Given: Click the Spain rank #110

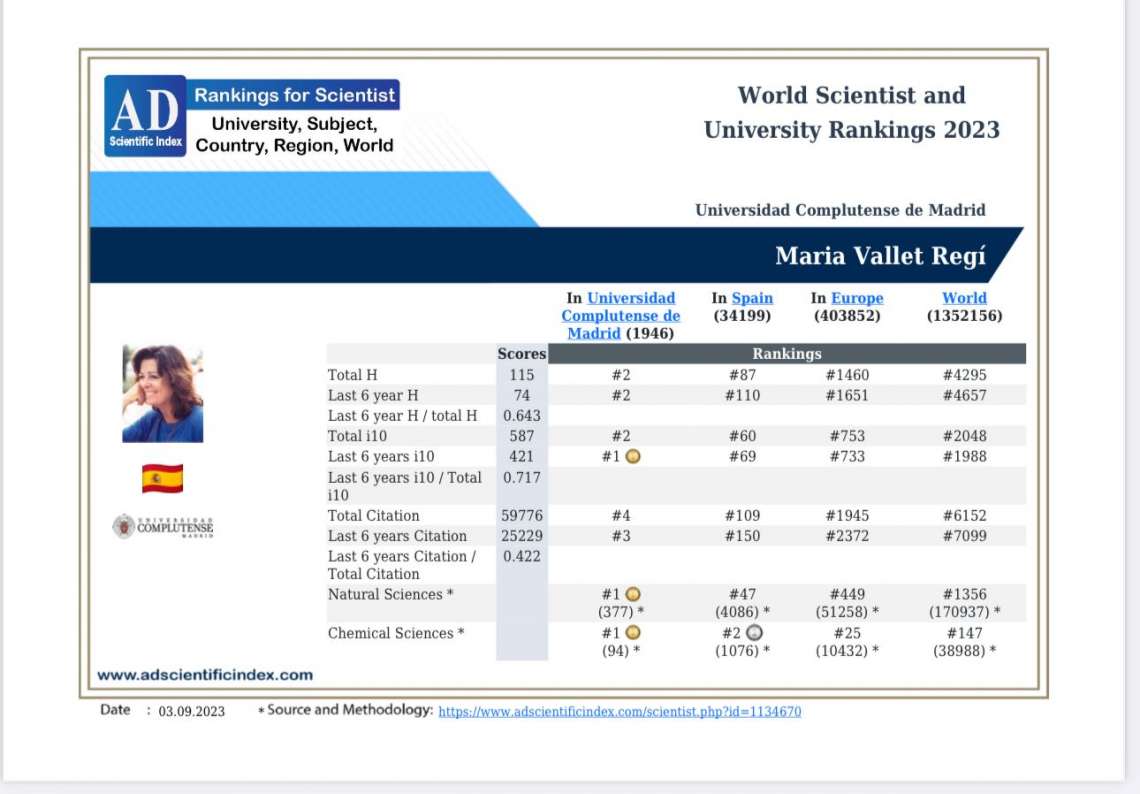Looking at the screenshot, I should point(742,396).
